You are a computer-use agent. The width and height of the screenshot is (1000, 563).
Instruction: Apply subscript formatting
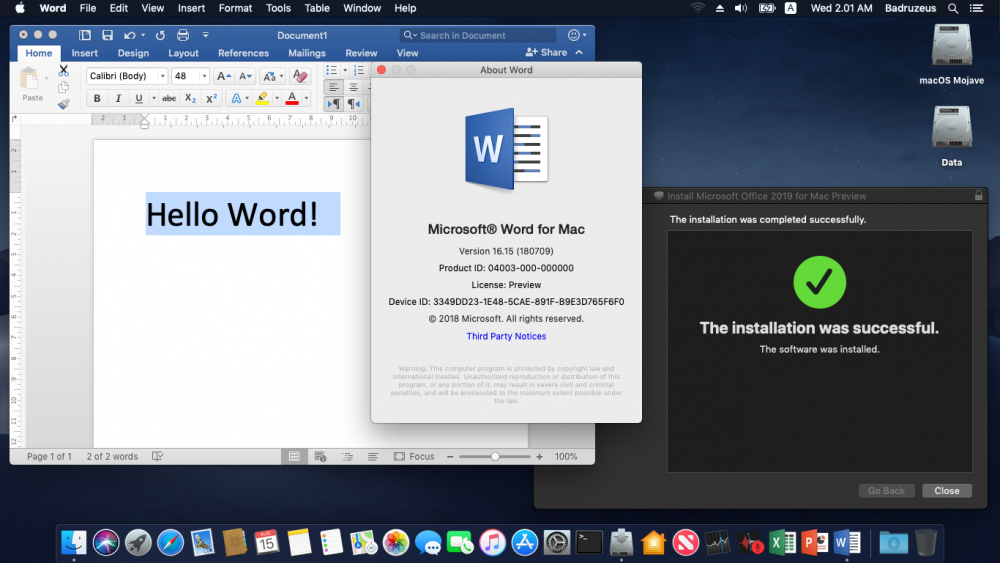pos(190,98)
